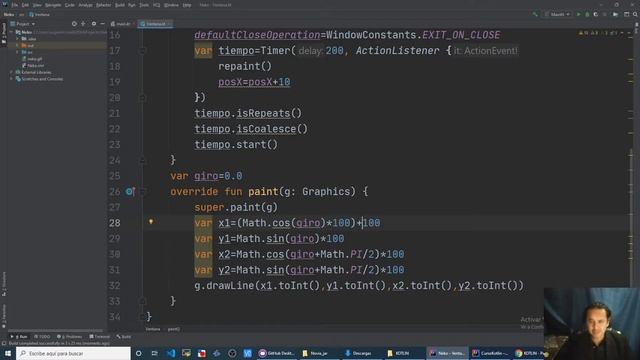
Task: Open the CursoKotlin IntelliJ taskbar window
Action: (x=490, y=353)
